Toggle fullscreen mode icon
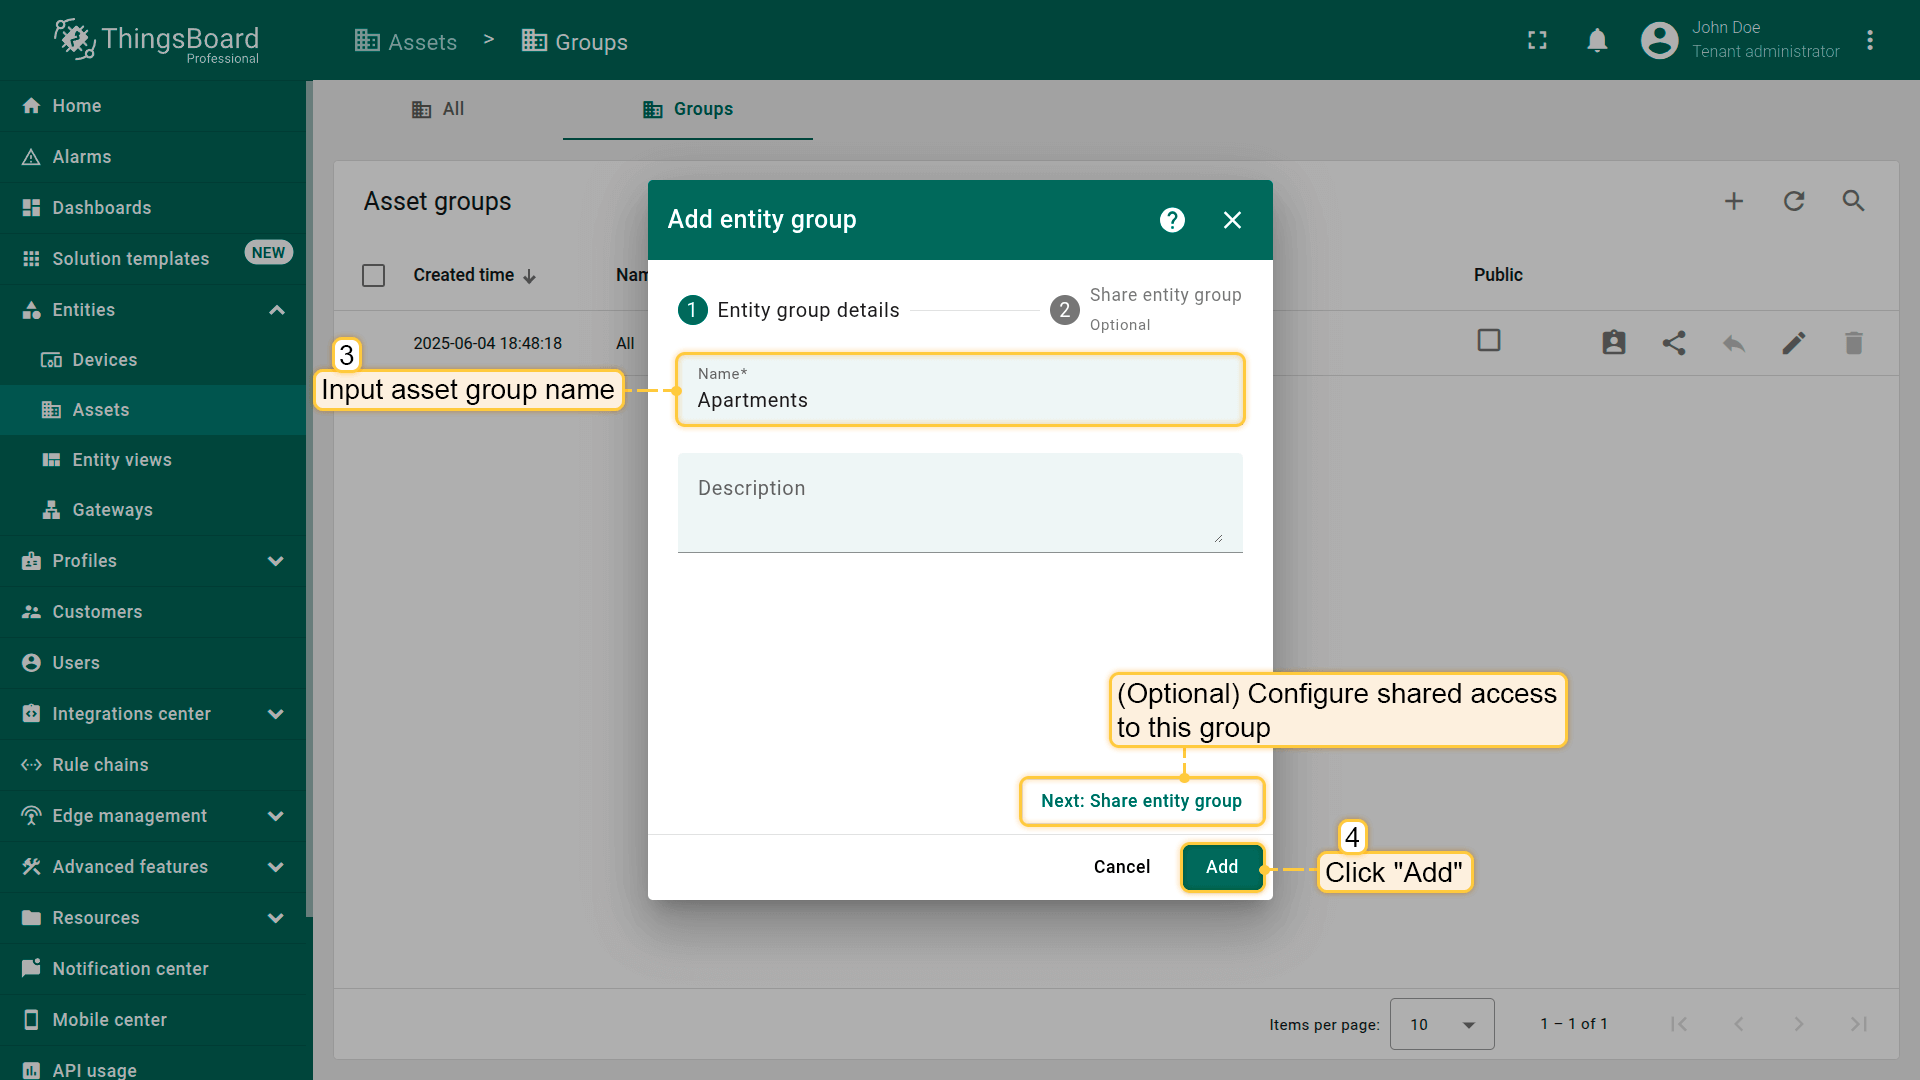The width and height of the screenshot is (1920, 1080). (x=1537, y=40)
